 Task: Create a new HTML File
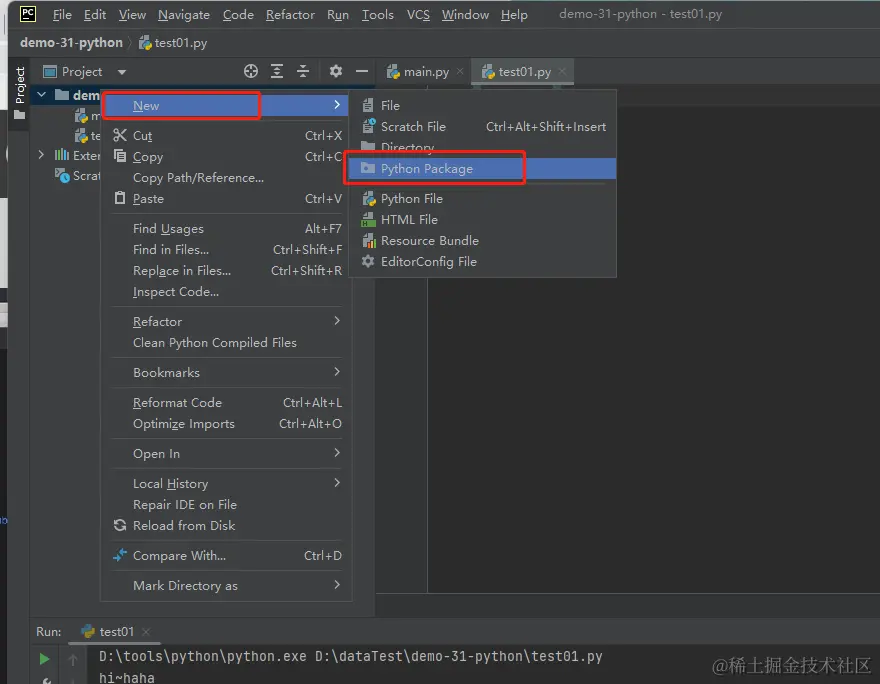pyautogui.click(x=483, y=219)
